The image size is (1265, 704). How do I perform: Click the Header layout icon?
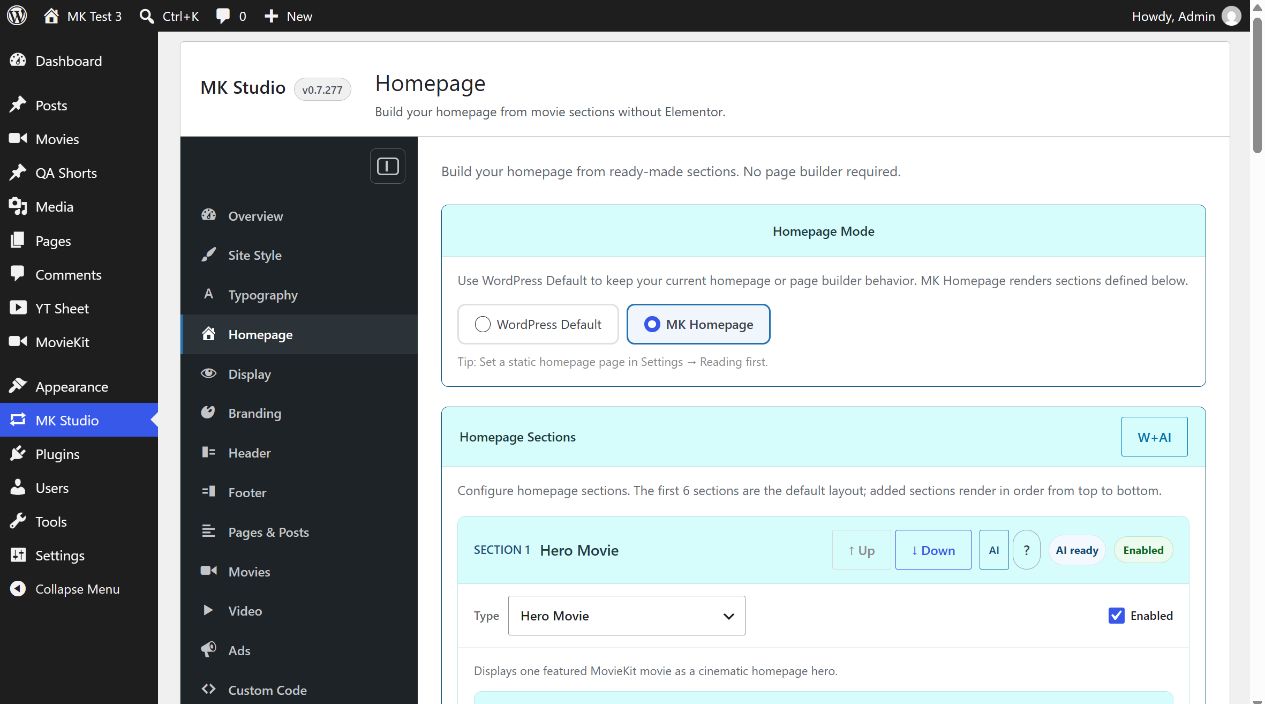[209, 453]
